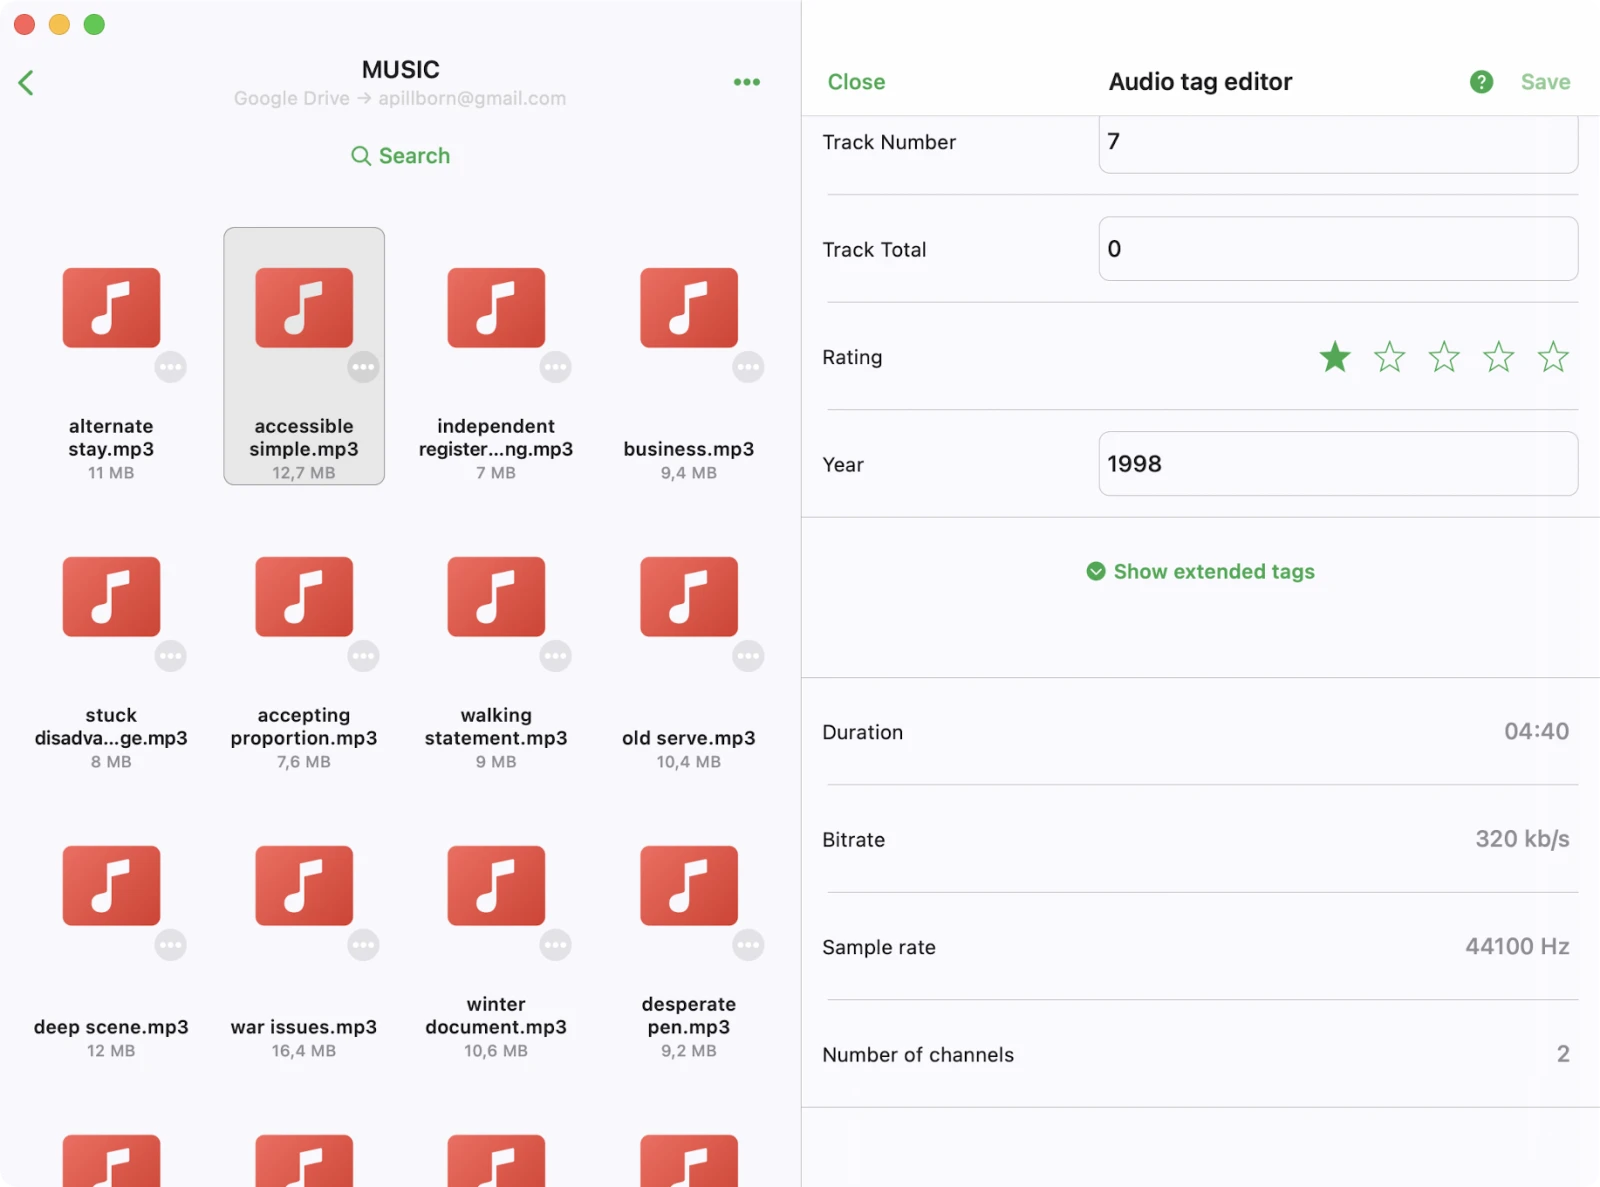Set rating to three stars
This screenshot has width=1600, height=1187.
1443,357
